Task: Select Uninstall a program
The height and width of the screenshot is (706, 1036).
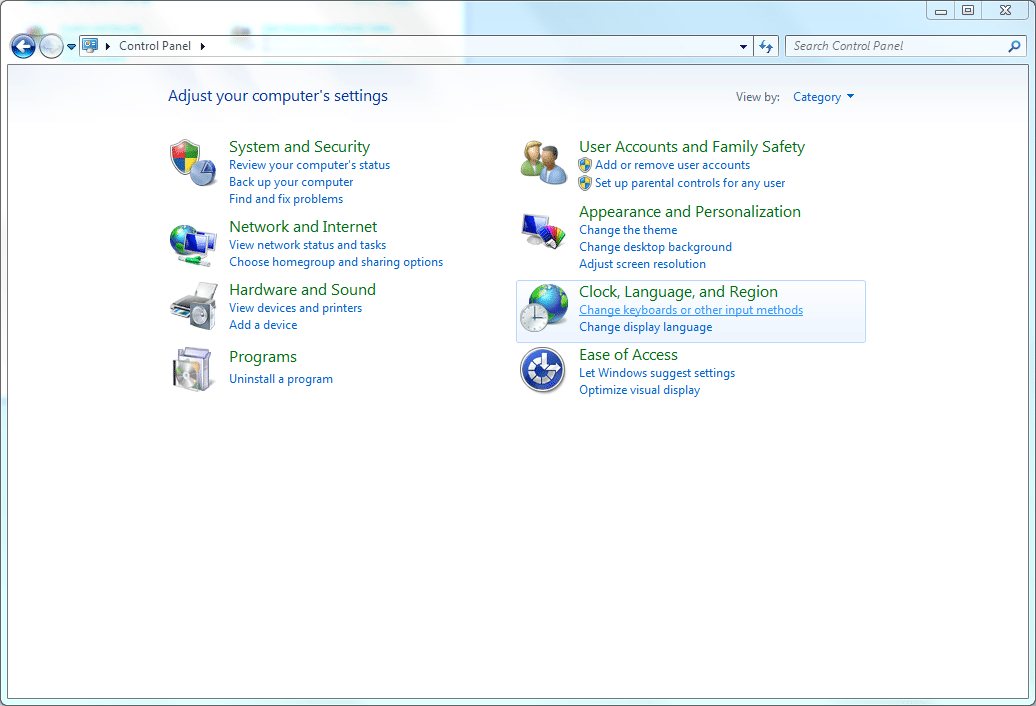Action: [x=281, y=379]
